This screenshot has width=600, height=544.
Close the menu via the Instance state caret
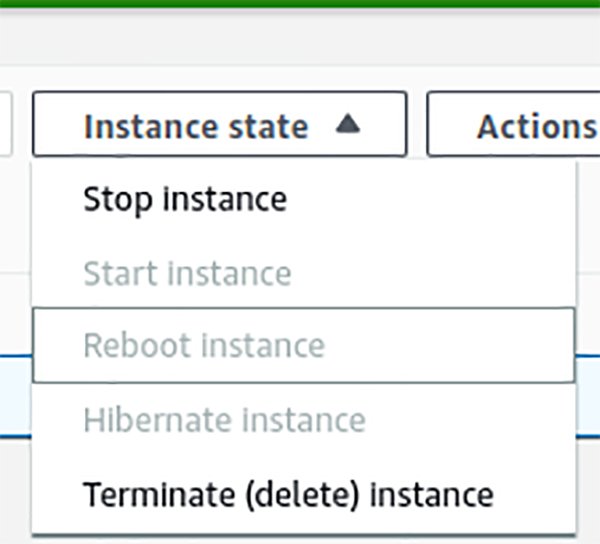[x=346, y=125]
